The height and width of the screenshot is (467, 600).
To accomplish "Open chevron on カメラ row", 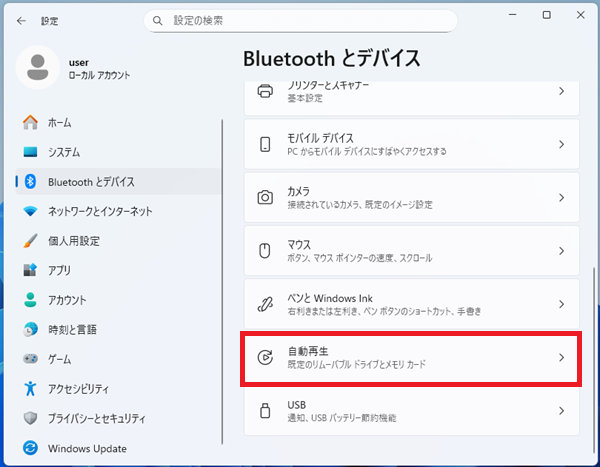I will pos(561,198).
